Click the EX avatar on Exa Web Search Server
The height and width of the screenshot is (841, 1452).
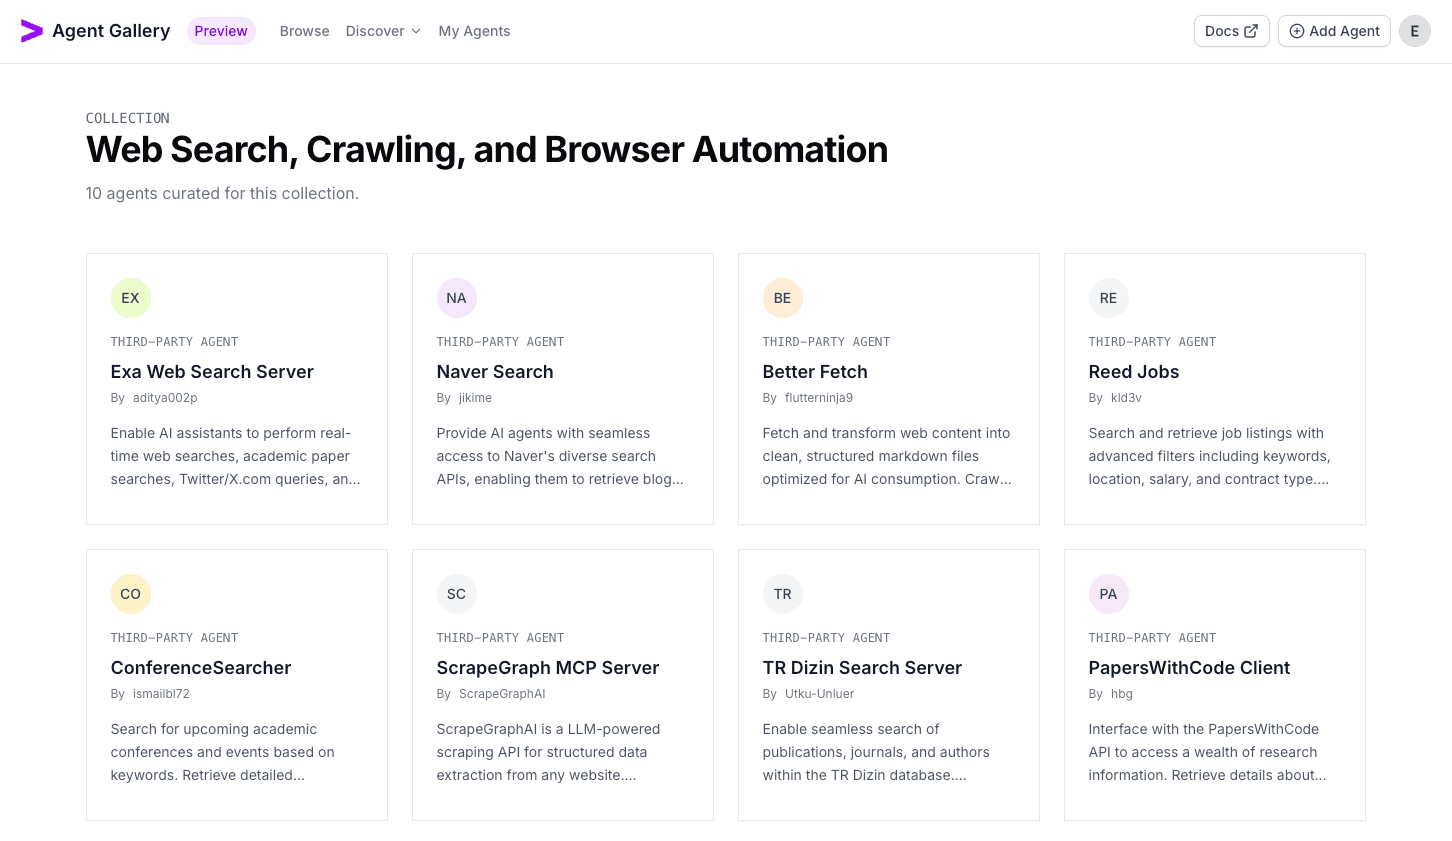click(x=130, y=297)
